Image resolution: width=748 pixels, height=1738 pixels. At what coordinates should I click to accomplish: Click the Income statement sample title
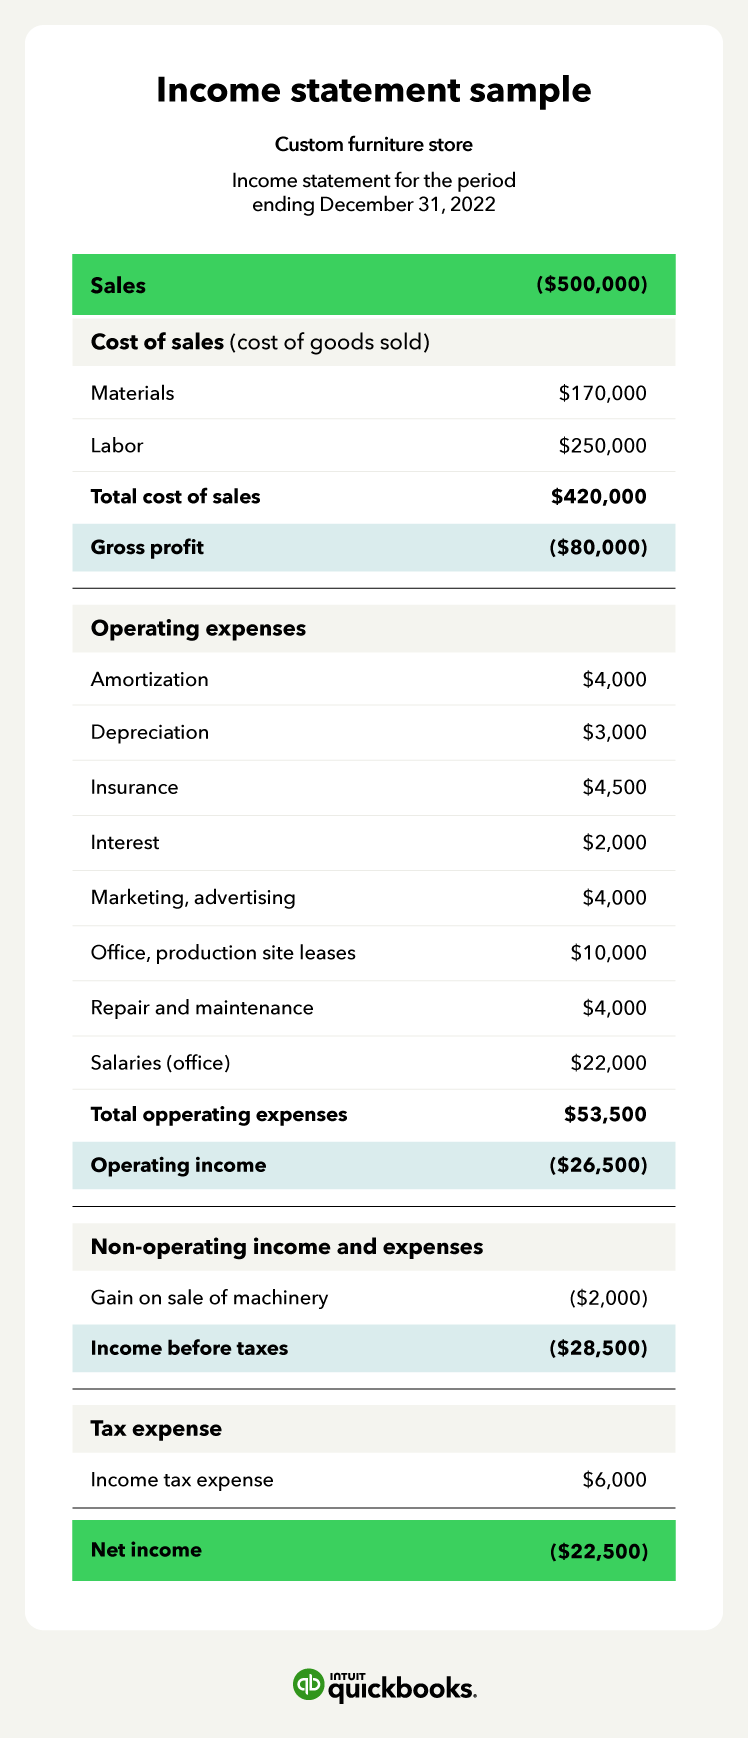[373, 90]
